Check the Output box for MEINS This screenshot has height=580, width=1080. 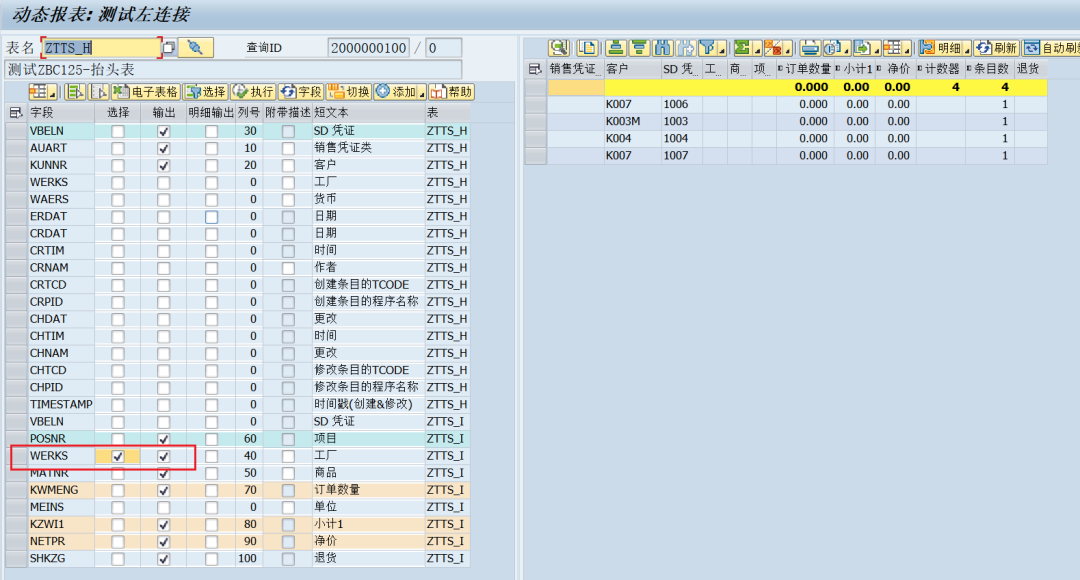[x=163, y=508]
